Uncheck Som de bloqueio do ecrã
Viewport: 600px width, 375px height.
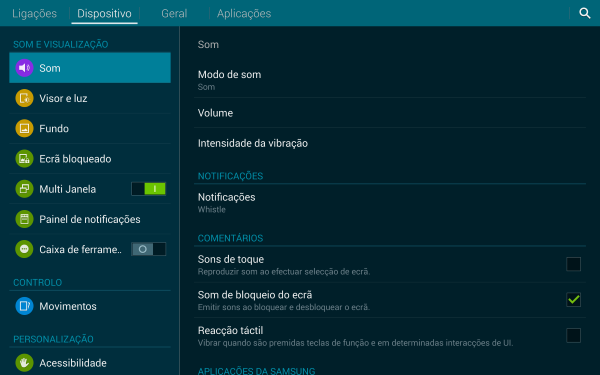[573, 300]
